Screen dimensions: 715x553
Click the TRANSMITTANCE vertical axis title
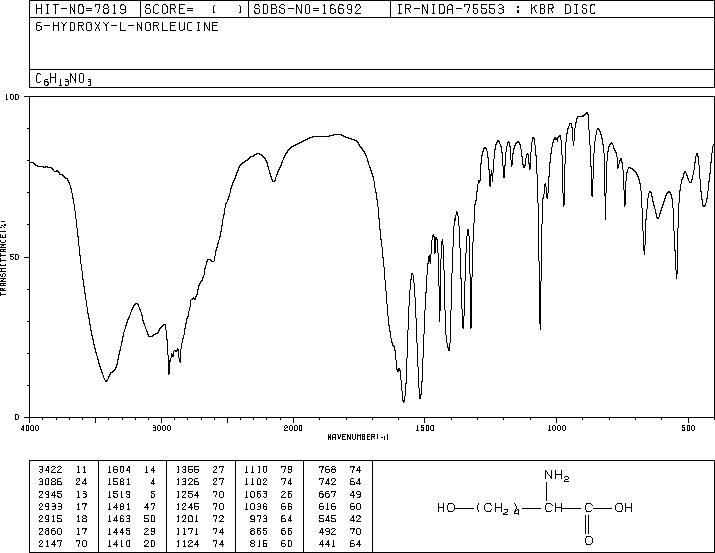[x=3, y=258]
